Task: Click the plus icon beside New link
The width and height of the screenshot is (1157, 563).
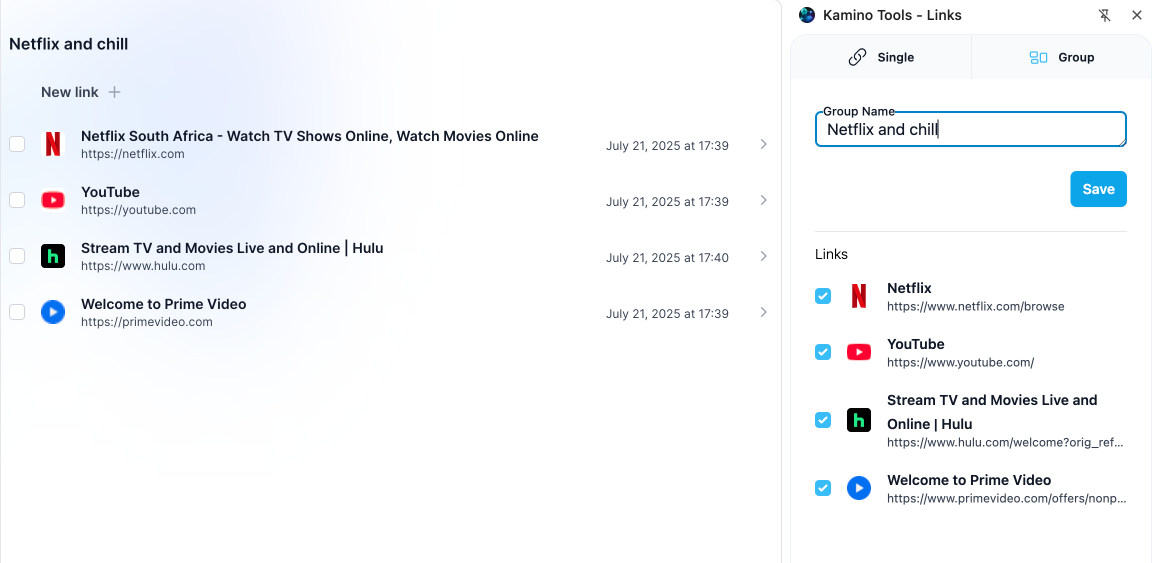Action: click(x=115, y=92)
